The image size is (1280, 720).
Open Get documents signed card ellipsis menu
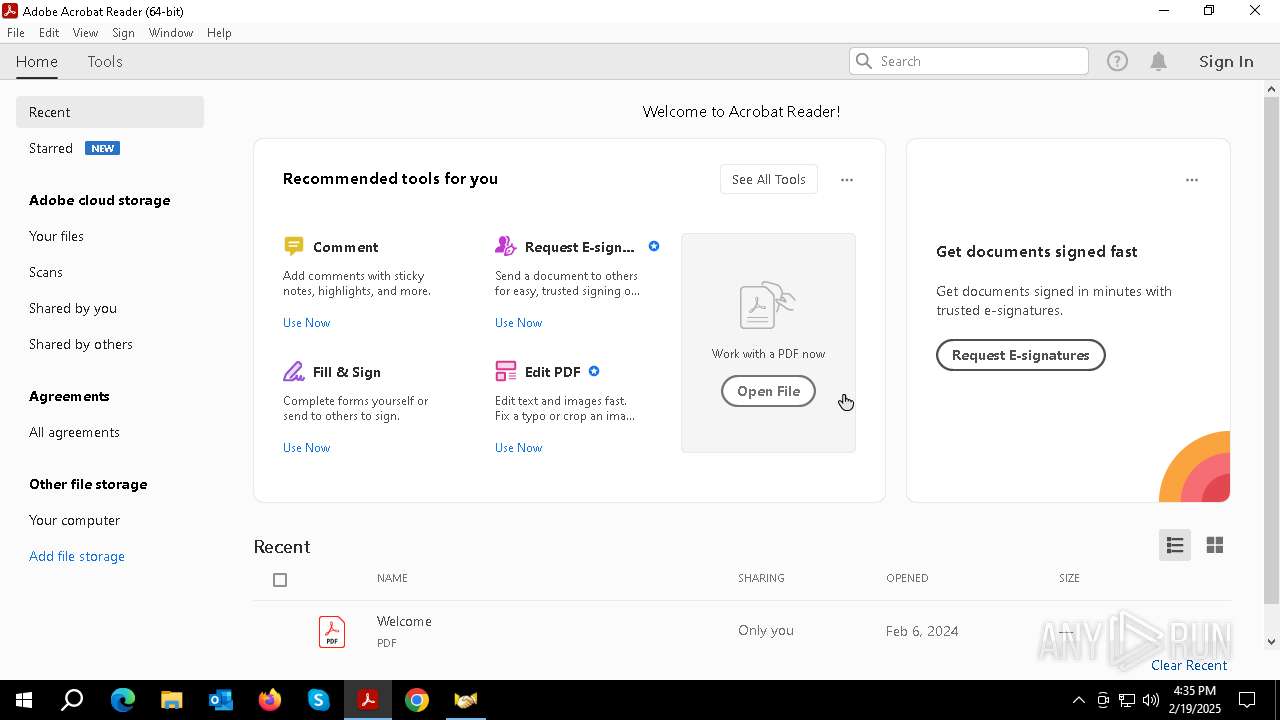click(x=1192, y=180)
